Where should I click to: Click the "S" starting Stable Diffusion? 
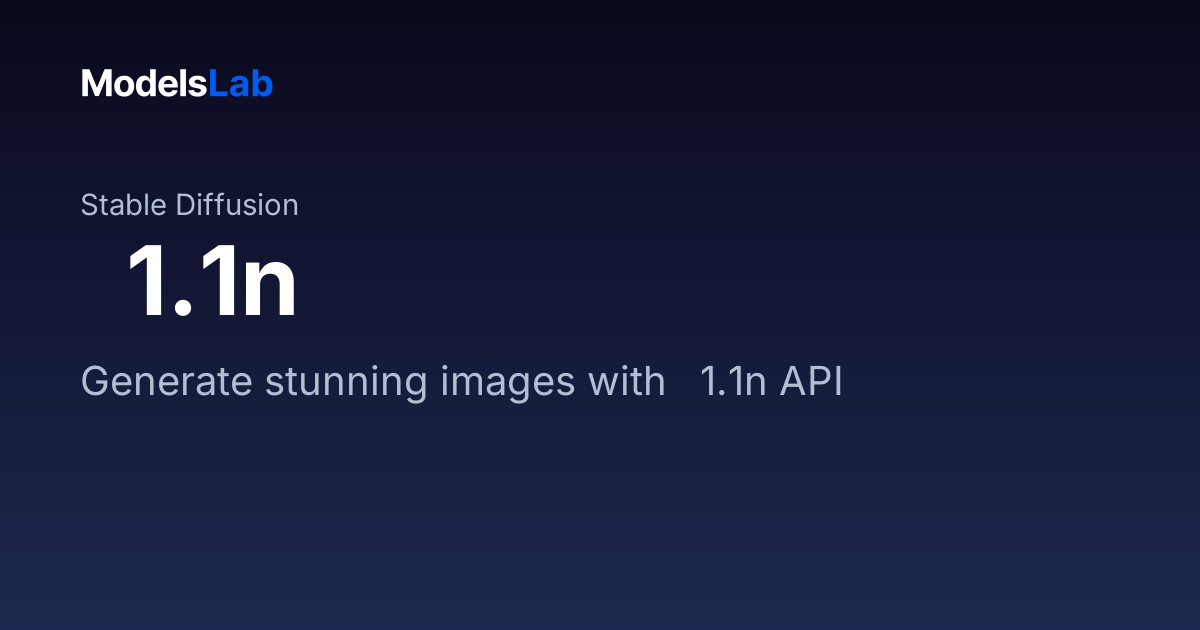coord(89,206)
